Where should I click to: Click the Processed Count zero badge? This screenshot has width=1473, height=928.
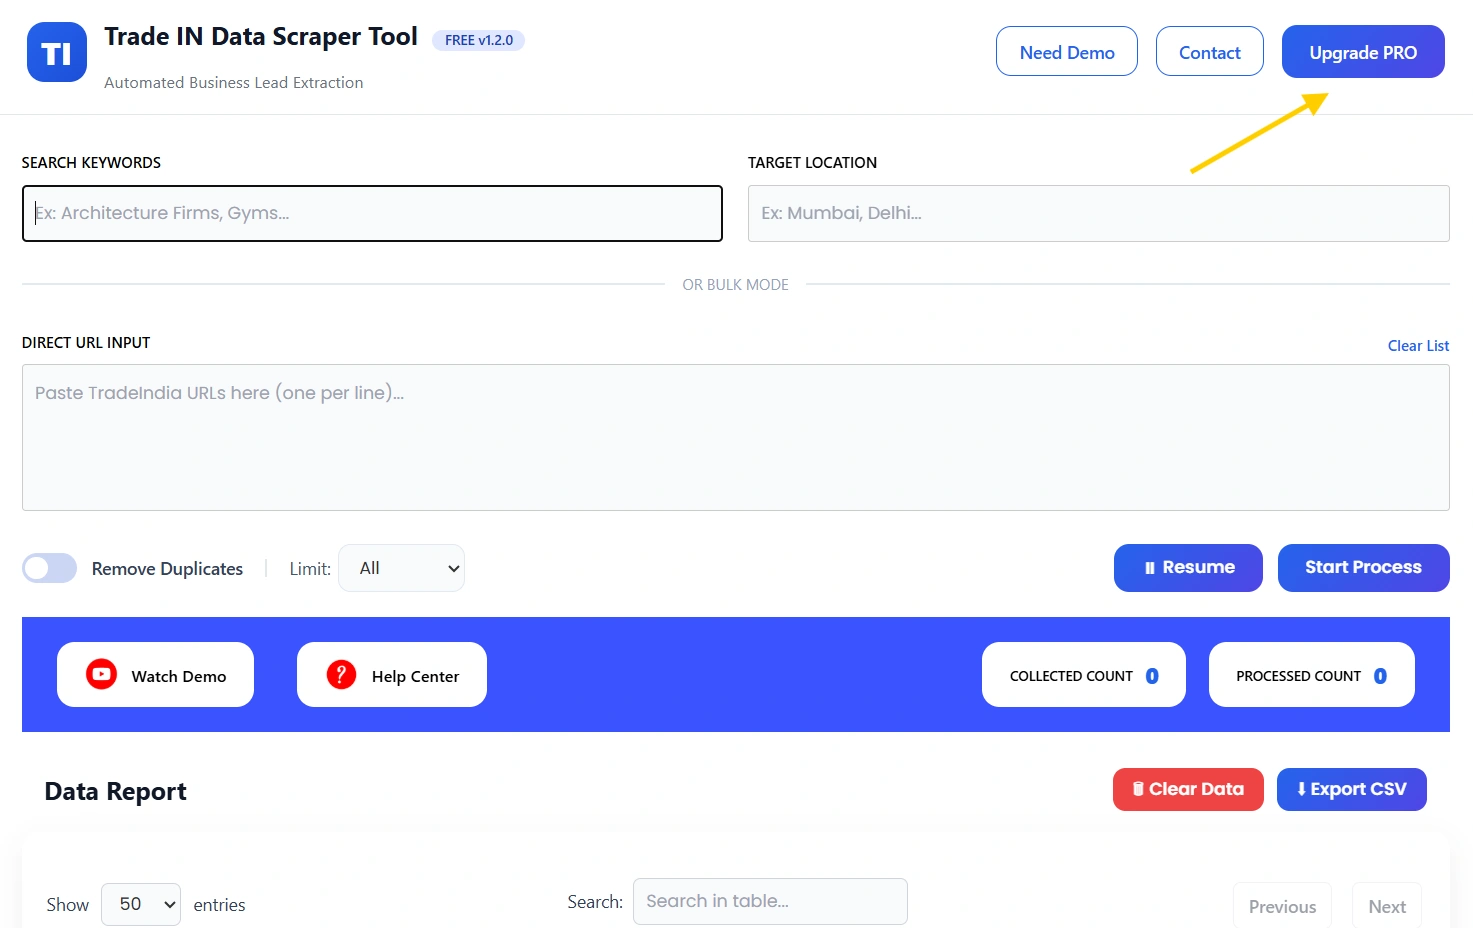click(x=1381, y=675)
